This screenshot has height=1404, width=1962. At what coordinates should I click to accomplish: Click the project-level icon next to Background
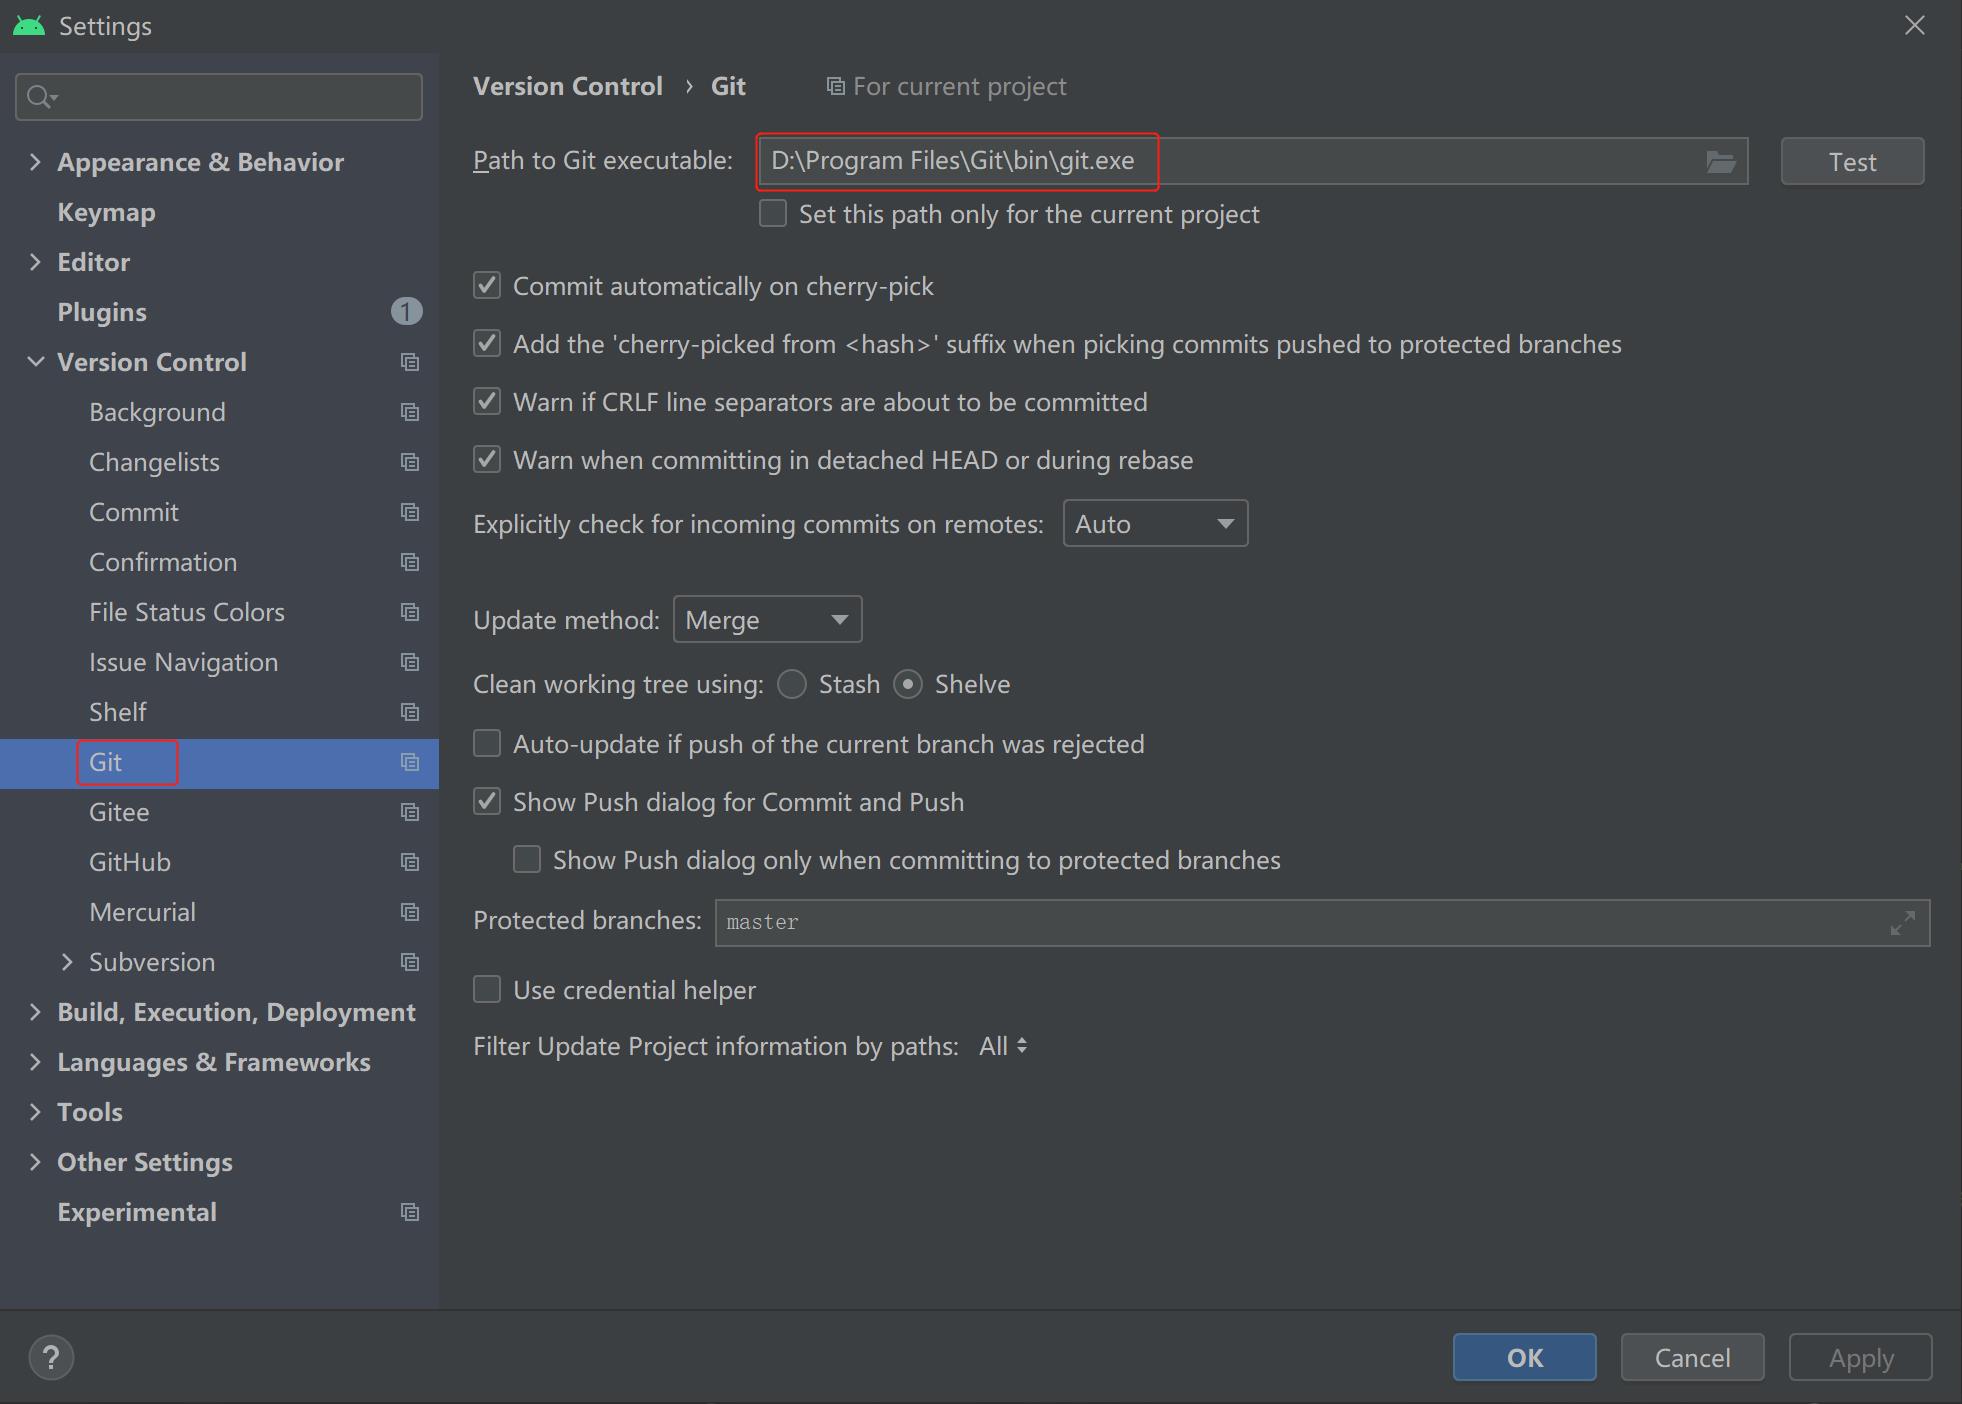coord(410,412)
